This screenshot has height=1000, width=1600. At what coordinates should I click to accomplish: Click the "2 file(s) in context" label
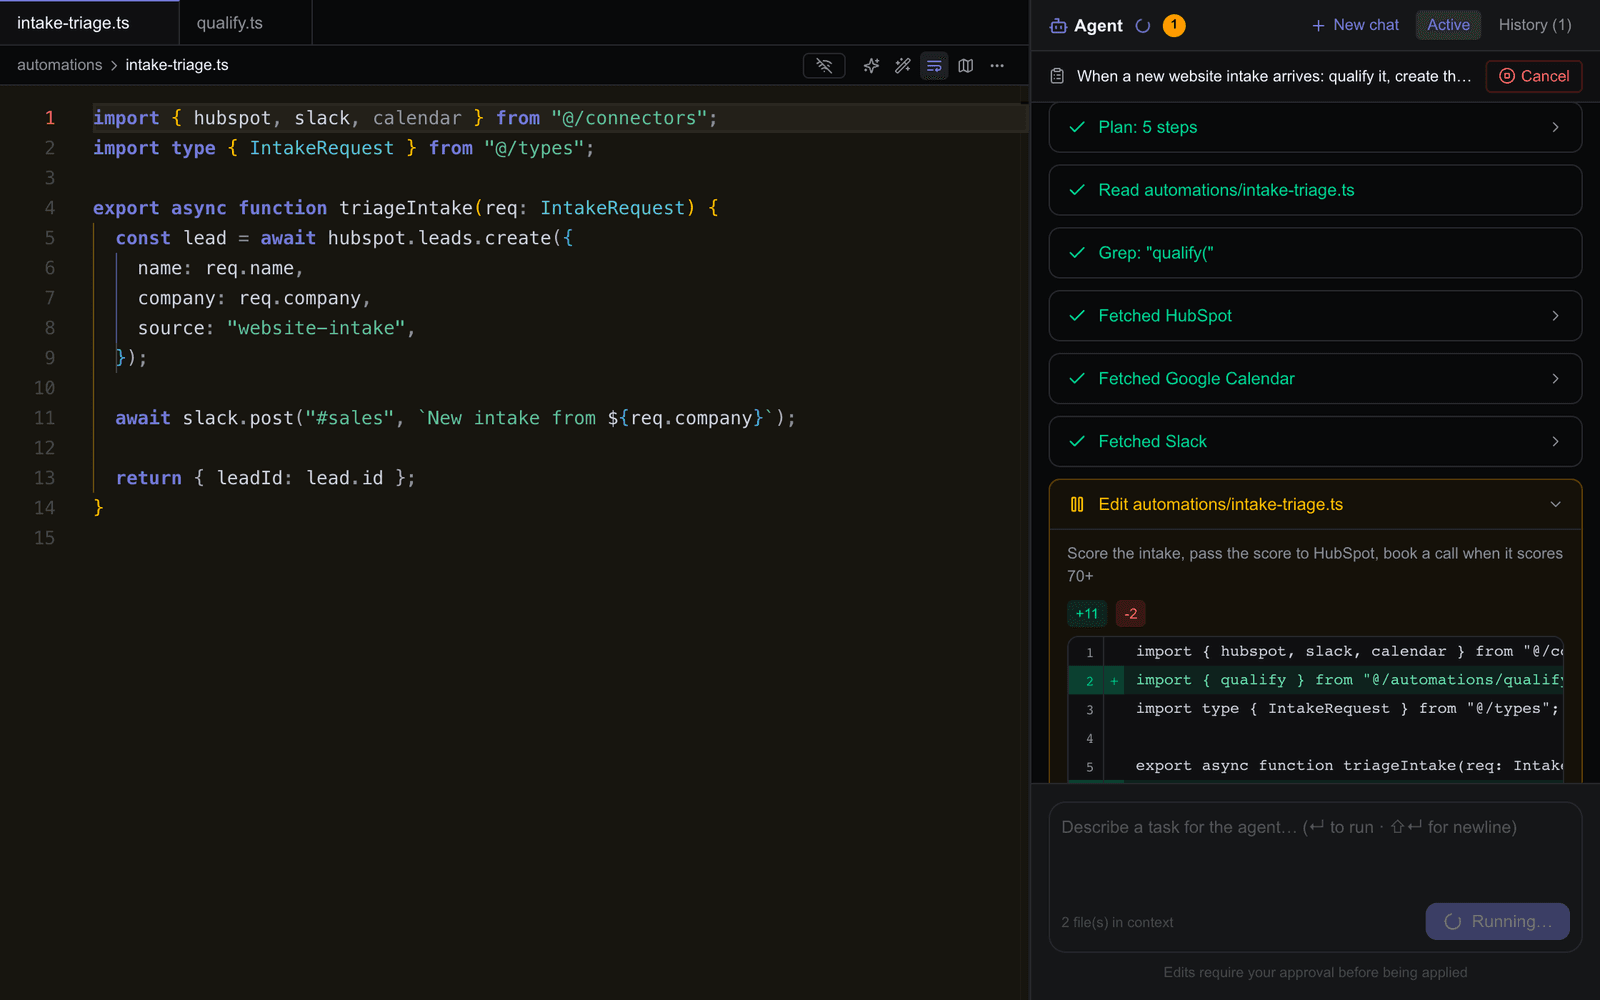[x=1117, y=922]
